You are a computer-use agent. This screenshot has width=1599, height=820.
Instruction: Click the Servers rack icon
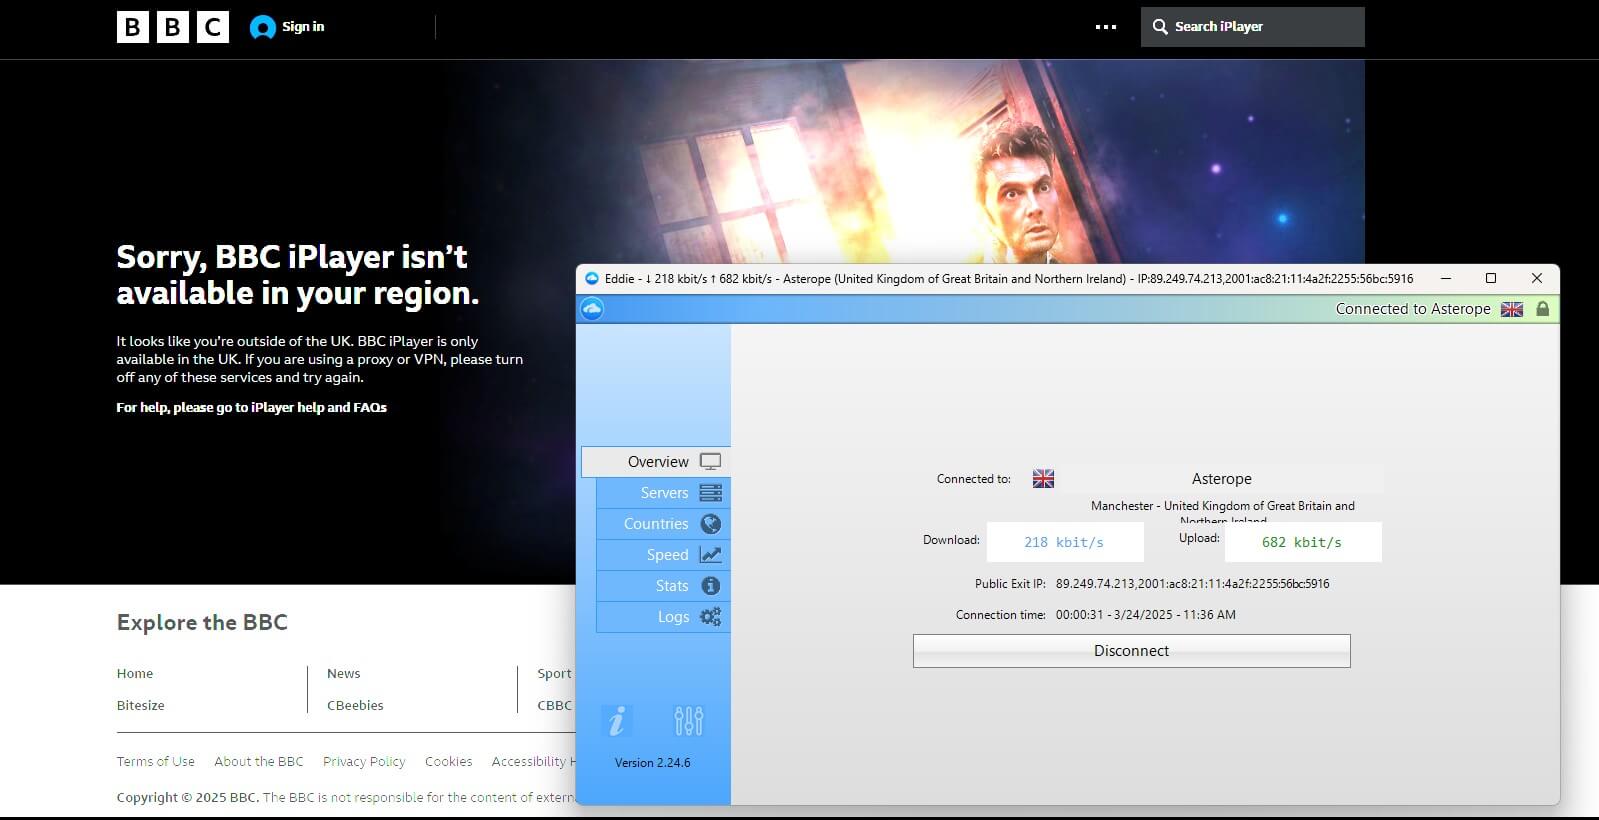coord(711,493)
